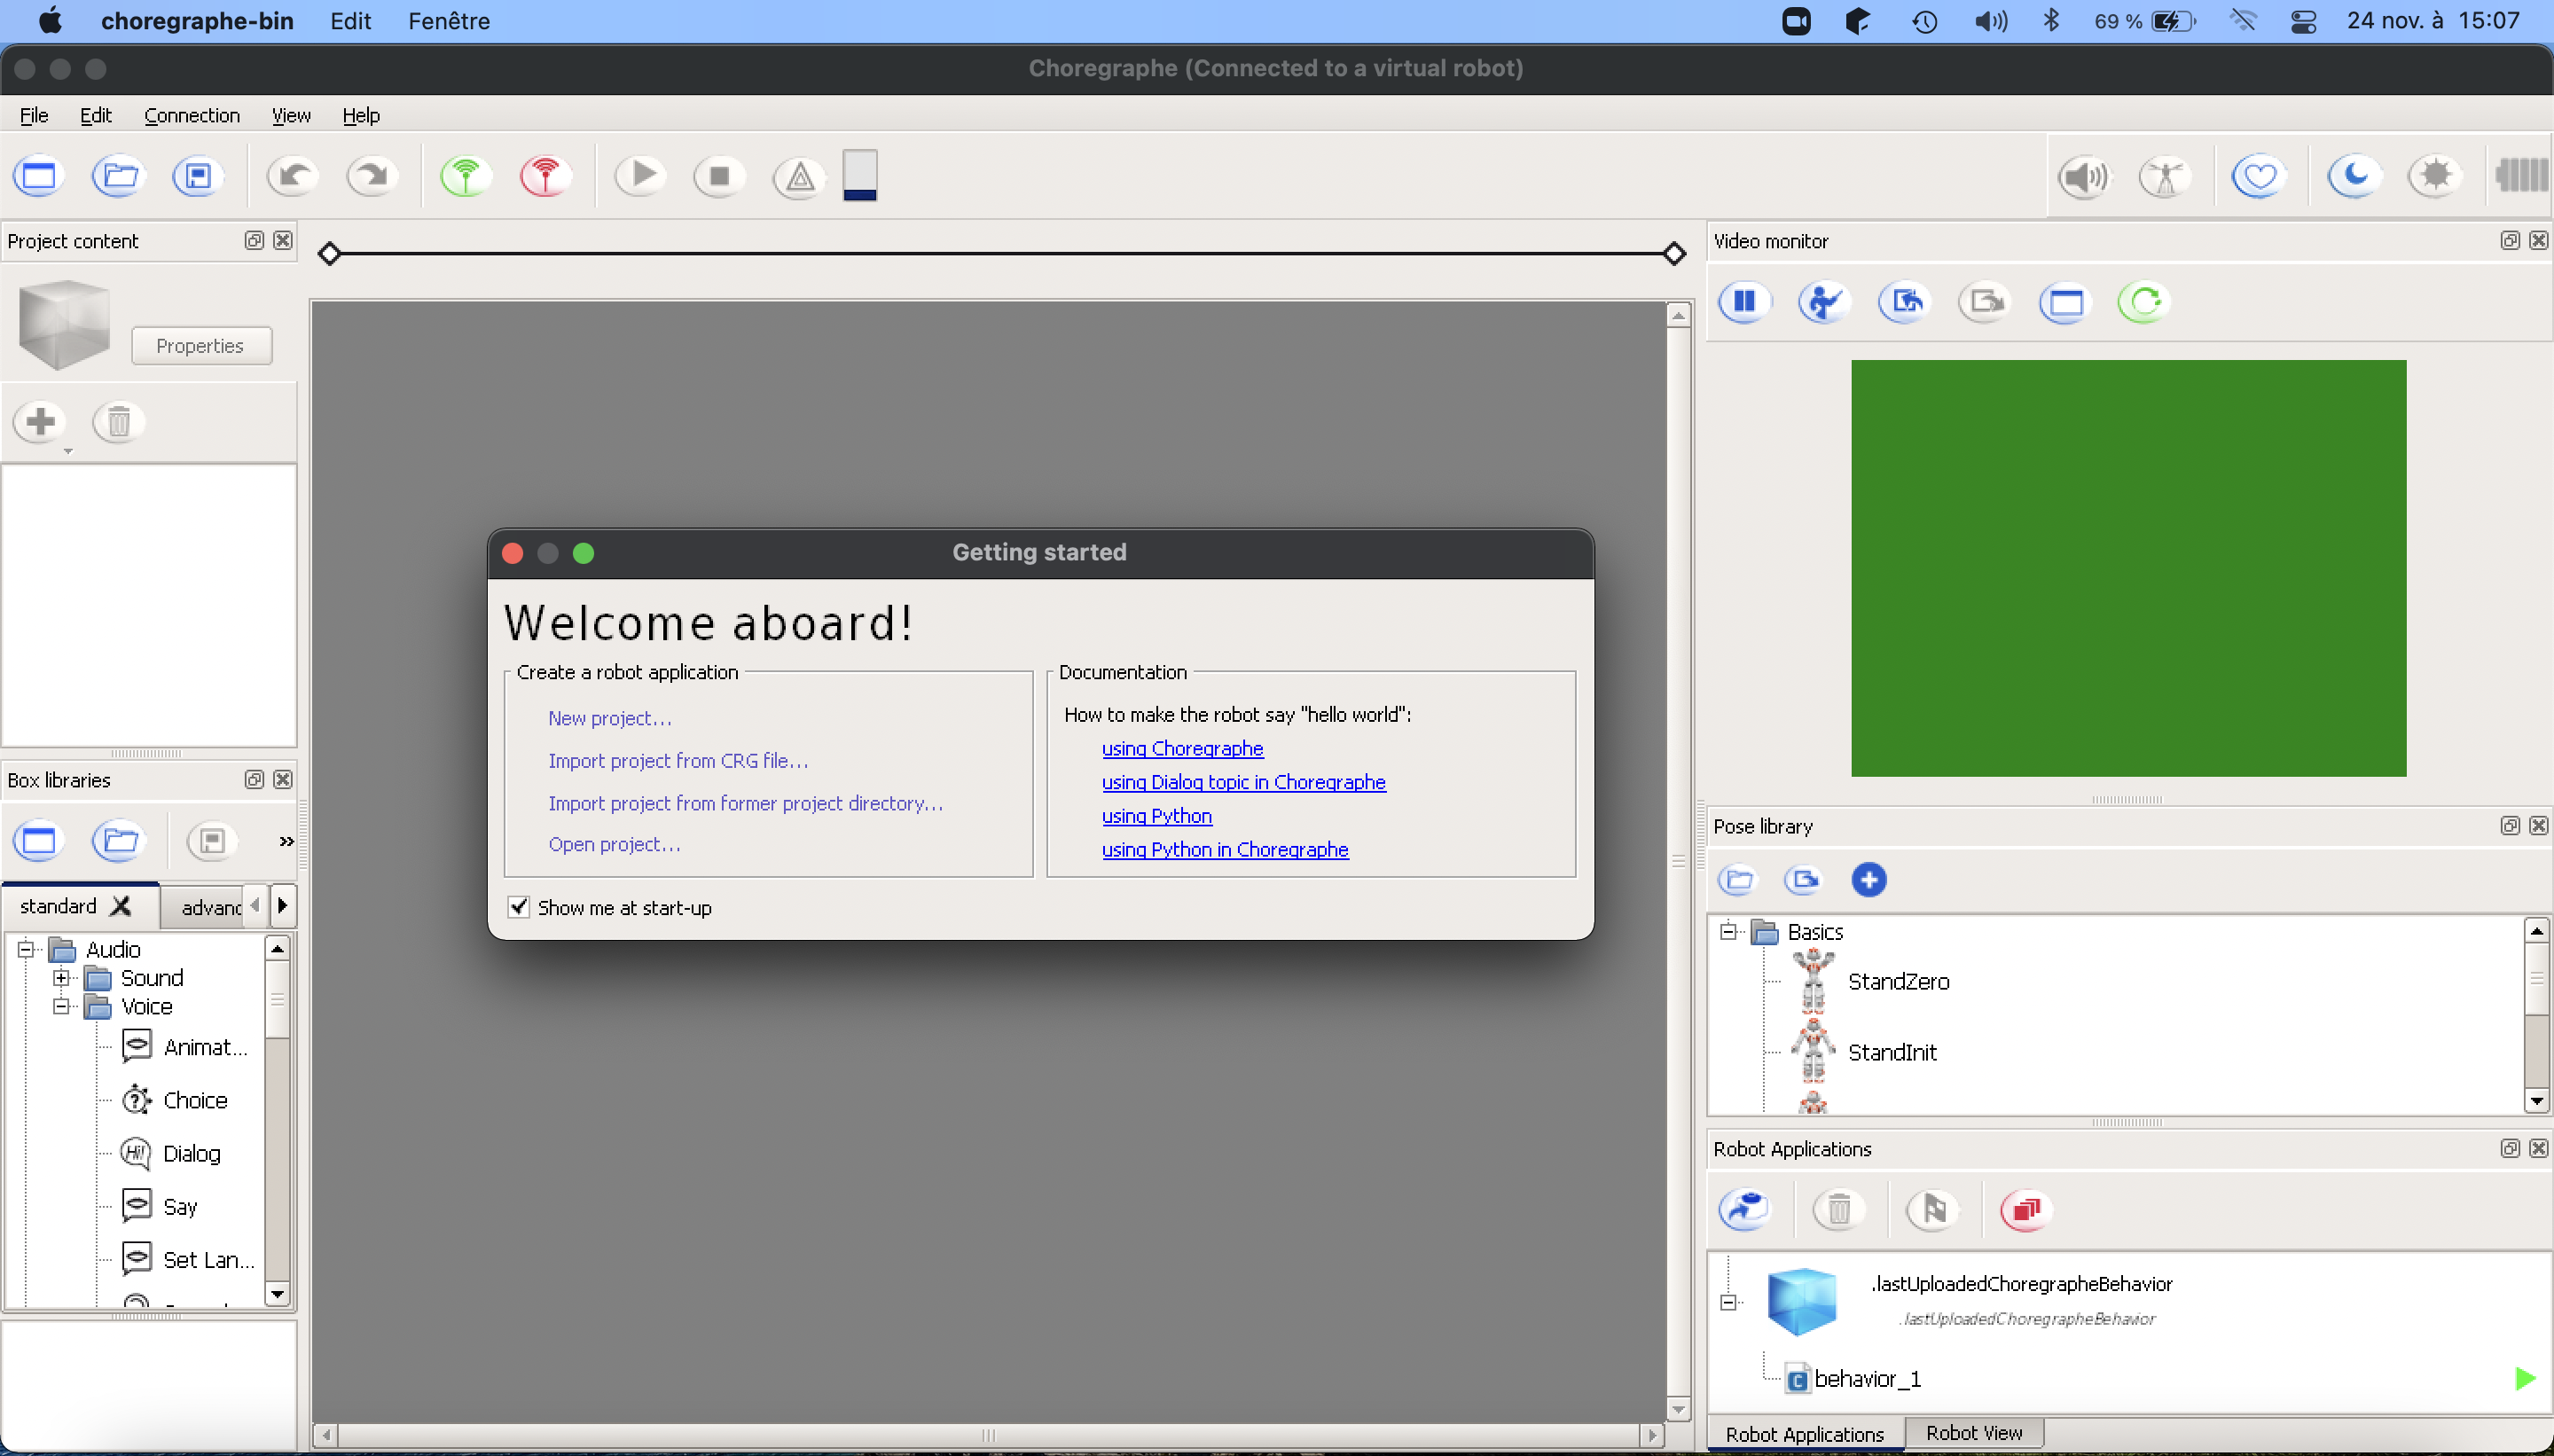Switch to the advanced box library tab

210,907
